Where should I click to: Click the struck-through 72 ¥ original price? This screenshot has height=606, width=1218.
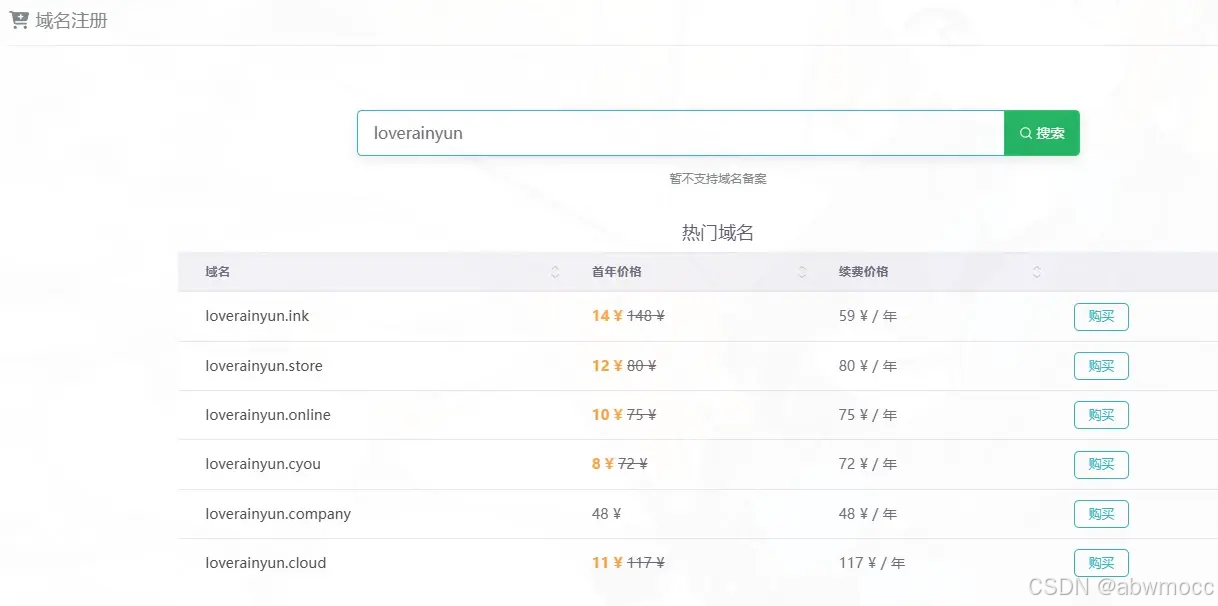633,464
